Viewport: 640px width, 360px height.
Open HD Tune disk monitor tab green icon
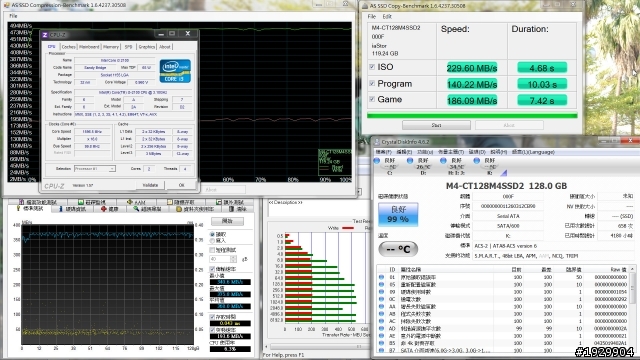81,202
